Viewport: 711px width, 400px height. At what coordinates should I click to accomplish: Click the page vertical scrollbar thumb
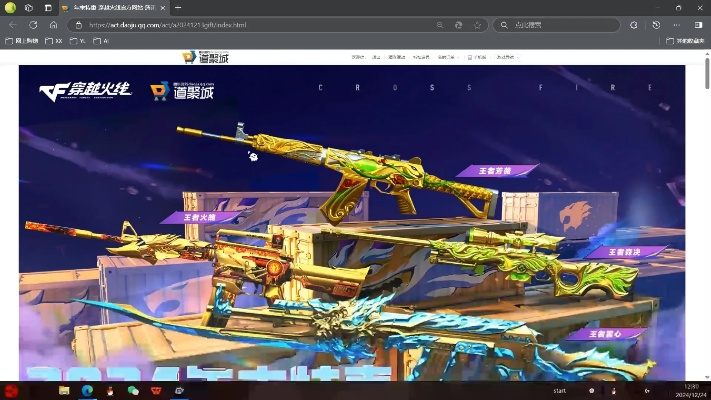[x=707, y=73]
